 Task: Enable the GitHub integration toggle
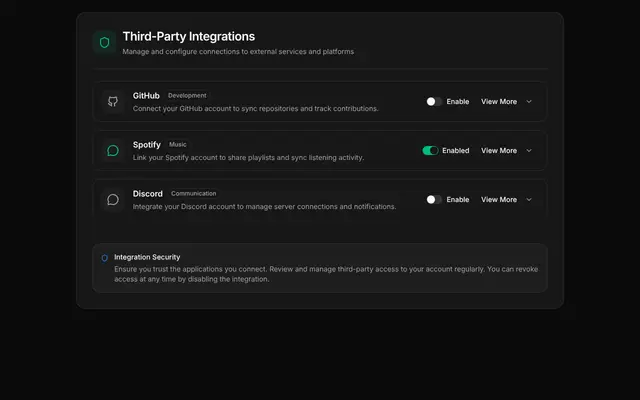click(x=434, y=102)
